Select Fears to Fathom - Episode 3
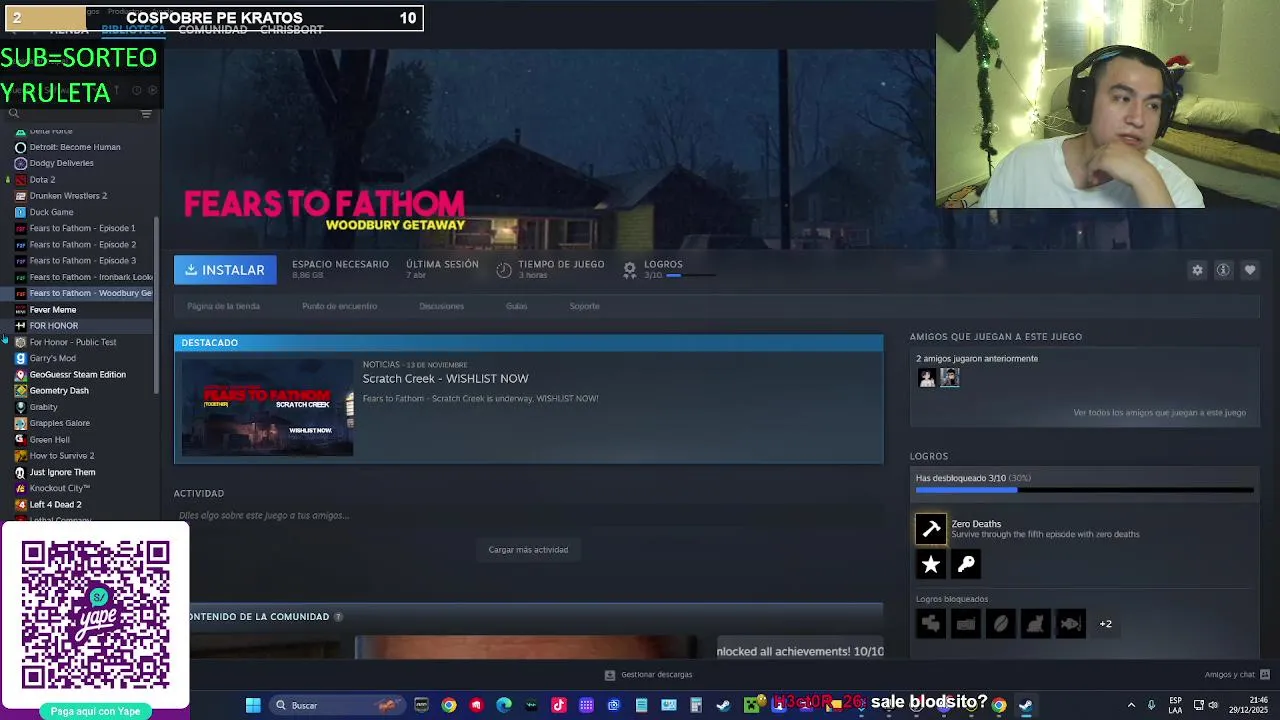Screen dimensions: 1280x720 tap(82, 261)
